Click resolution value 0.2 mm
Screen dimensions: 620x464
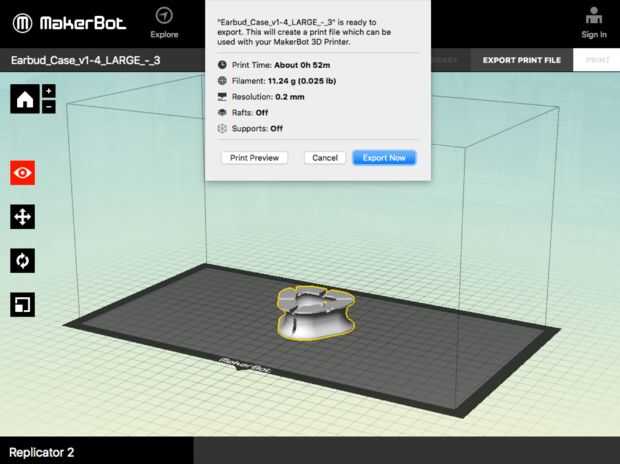click(x=290, y=97)
